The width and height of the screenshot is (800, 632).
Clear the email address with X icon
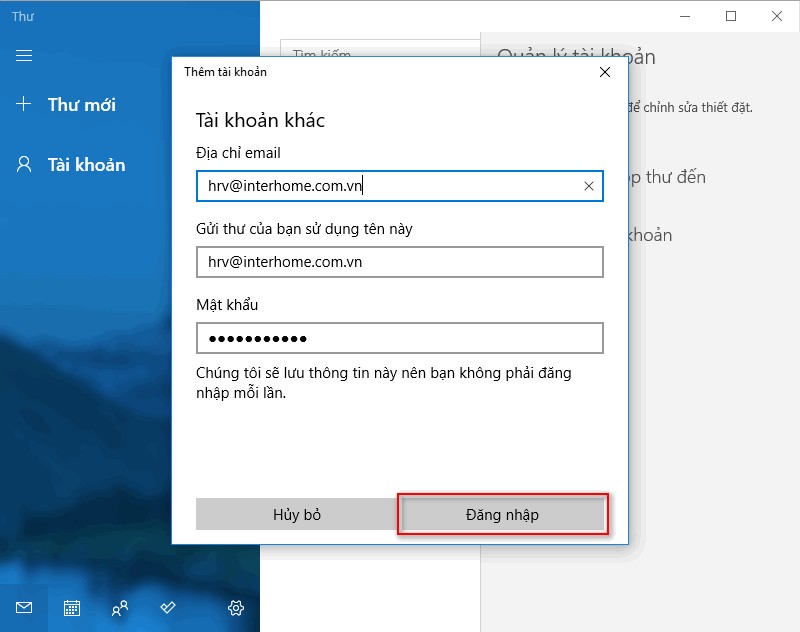point(589,186)
